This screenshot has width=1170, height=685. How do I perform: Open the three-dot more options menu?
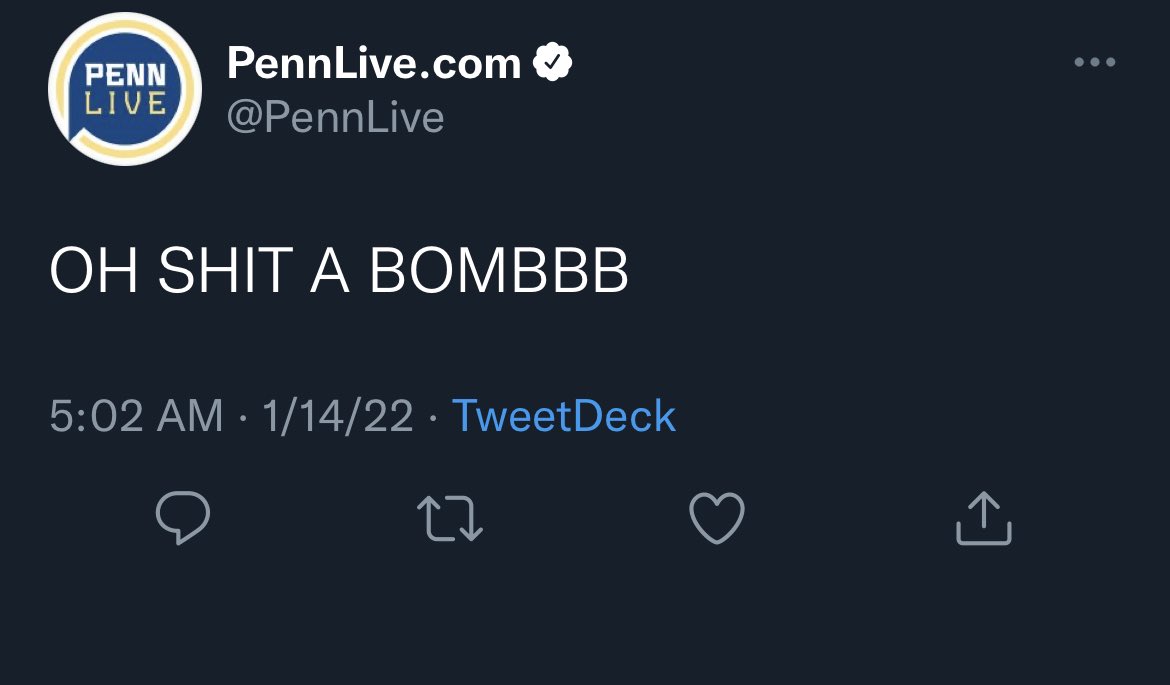pos(1094,63)
